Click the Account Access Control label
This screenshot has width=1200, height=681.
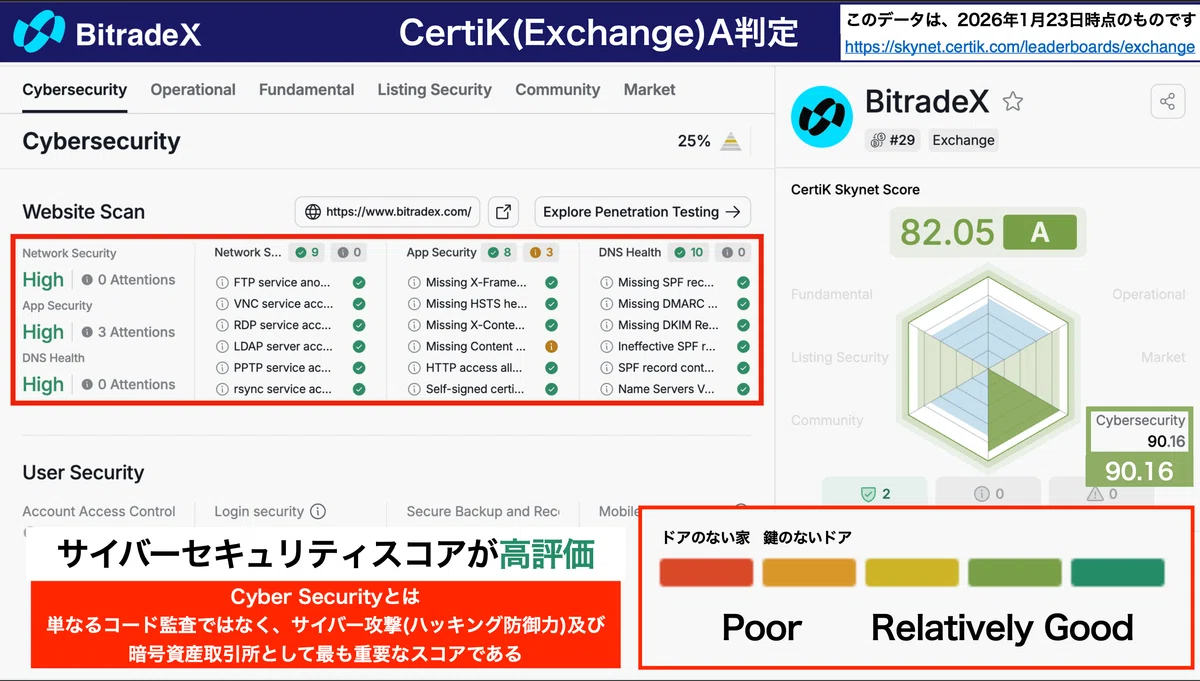[99, 511]
